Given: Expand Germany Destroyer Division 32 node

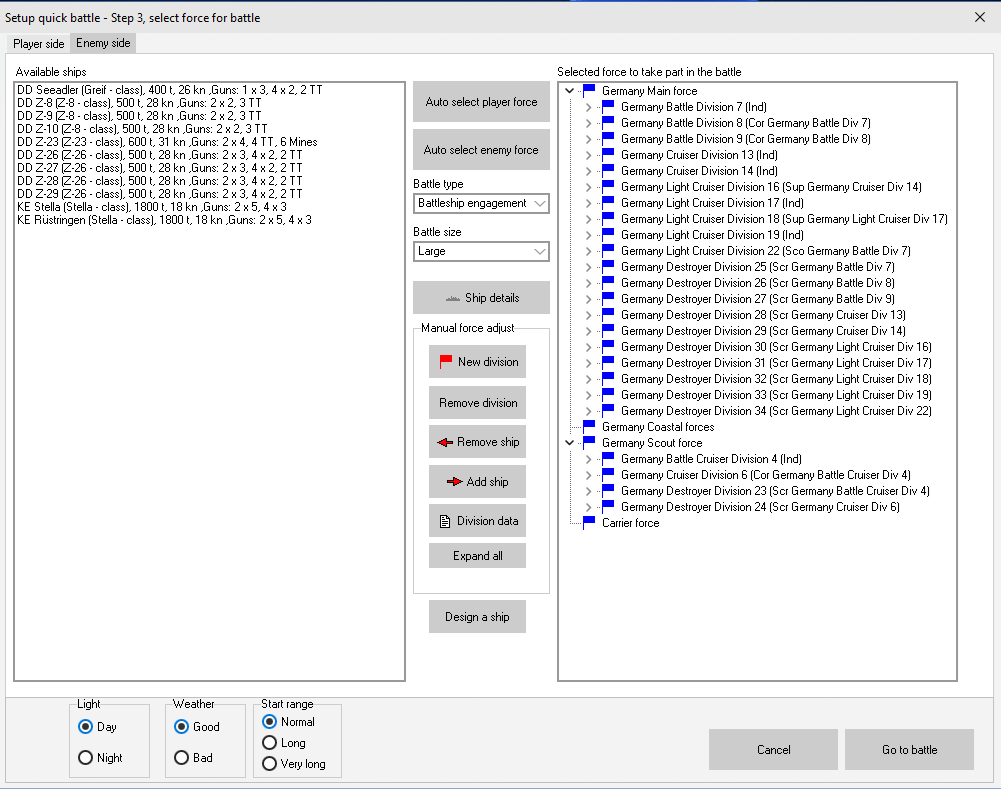Looking at the screenshot, I should (589, 379).
